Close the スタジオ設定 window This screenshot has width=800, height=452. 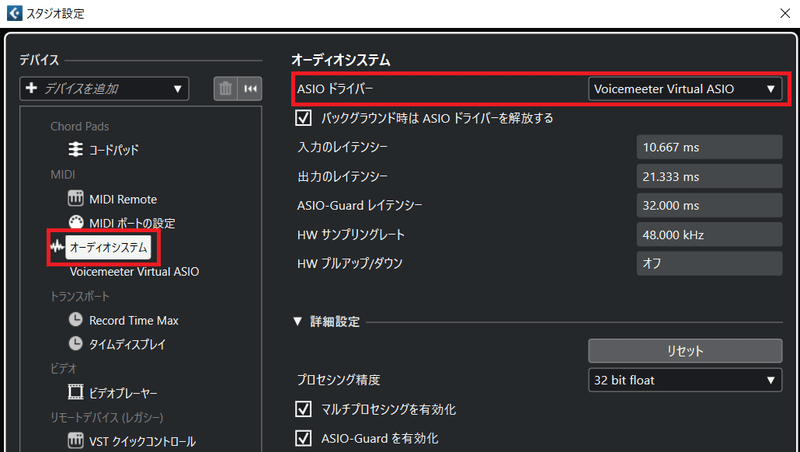pyautogui.click(x=785, y=13)
